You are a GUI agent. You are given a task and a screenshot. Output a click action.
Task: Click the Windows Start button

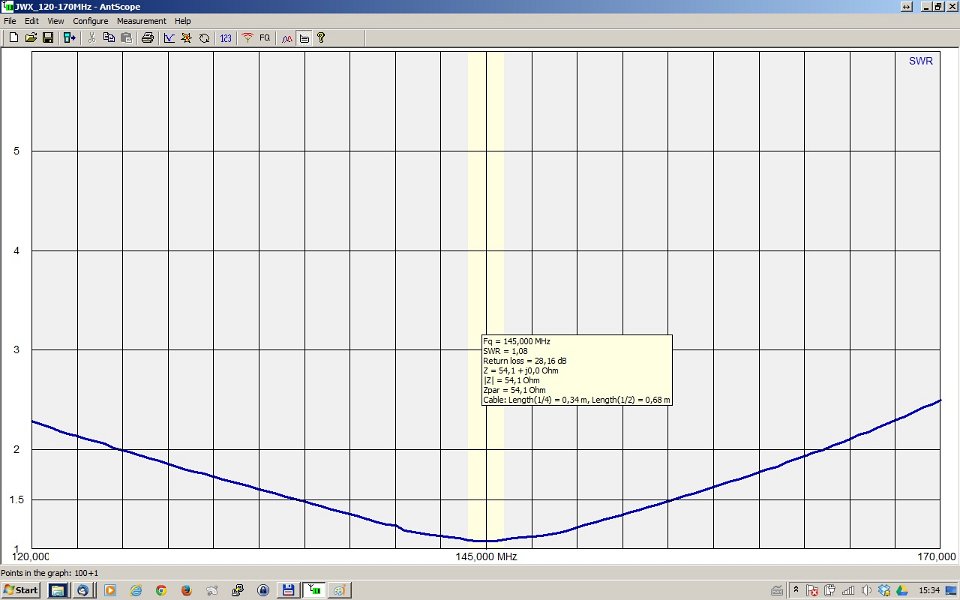coord(21,590)
